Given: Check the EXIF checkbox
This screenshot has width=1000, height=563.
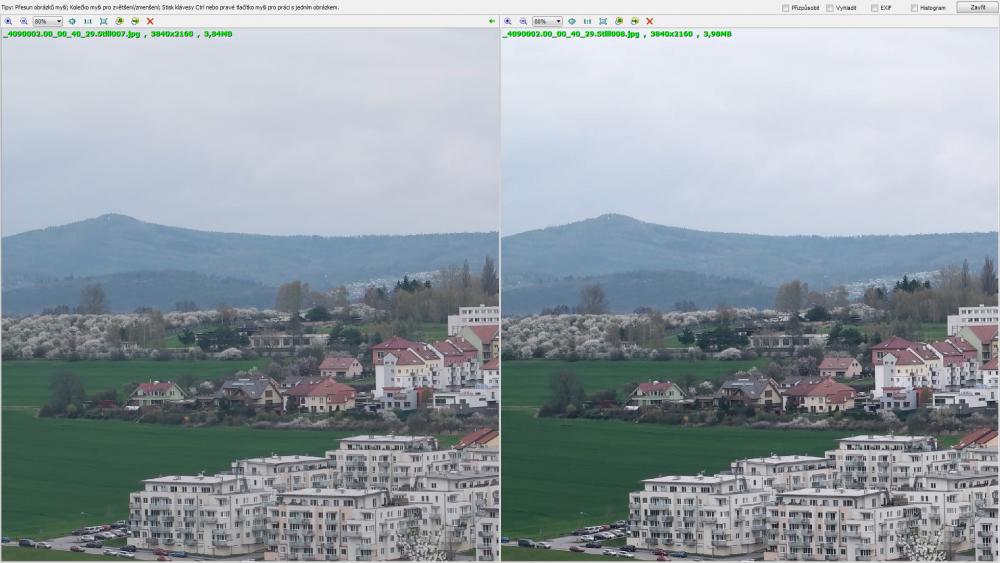Looking at the screenshot, I should tap(874, 8).
